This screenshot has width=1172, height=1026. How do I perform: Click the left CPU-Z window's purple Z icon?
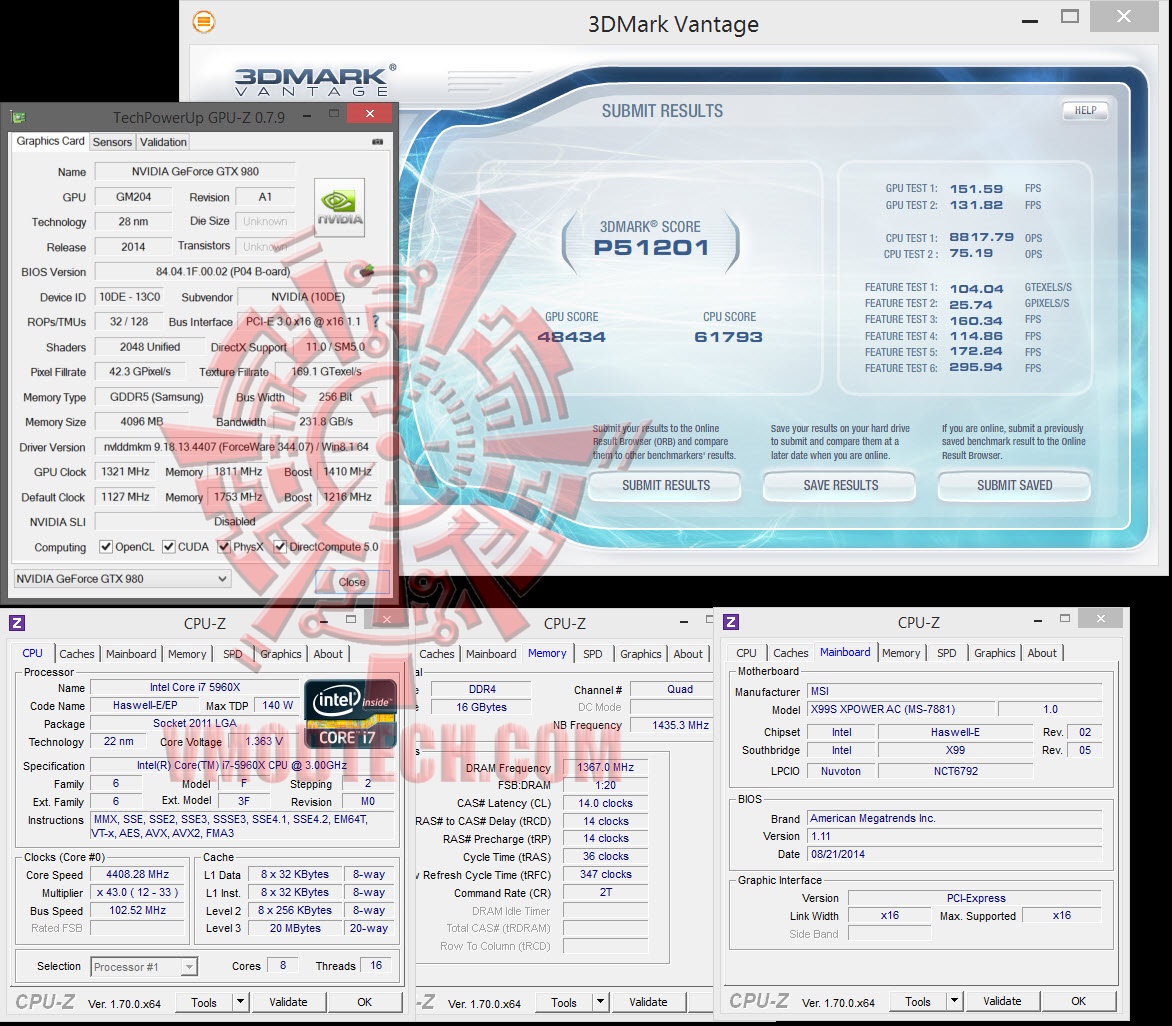tap(17, 623)
